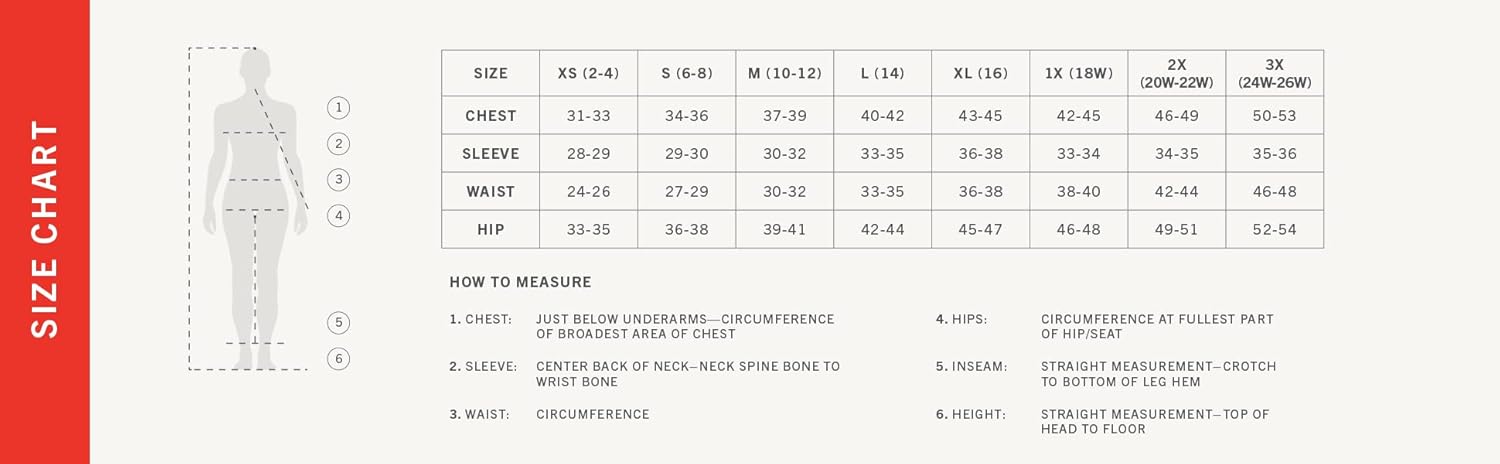
Task: Click the 1X (18W) column header
Action: (x=1078, y=73)
